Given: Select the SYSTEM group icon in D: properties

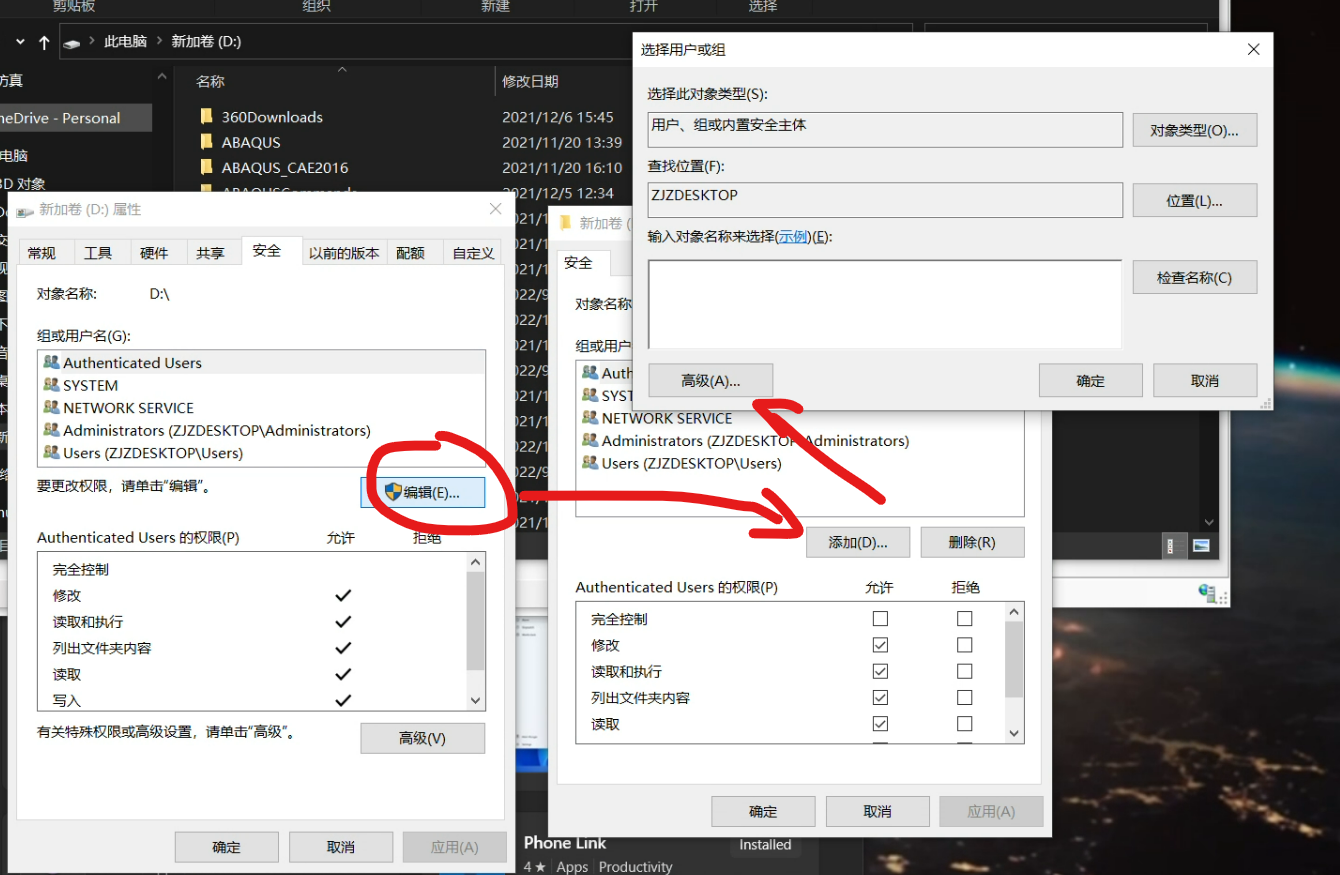Looking at the screenshot, I should point(52,385).
